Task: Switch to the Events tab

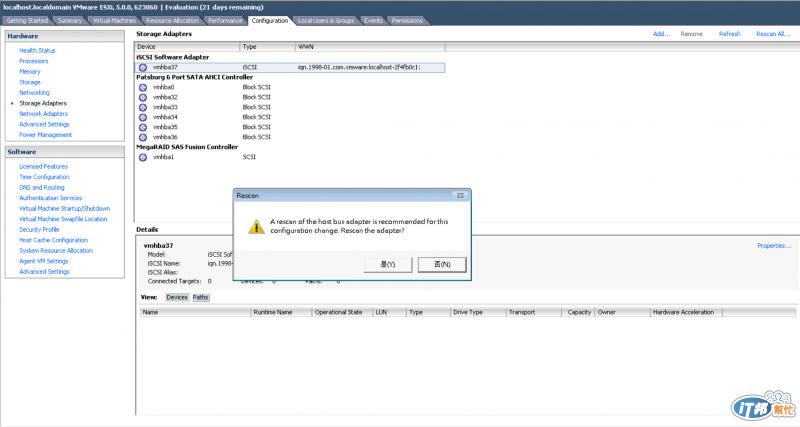Action: click(x=373, y=20)
